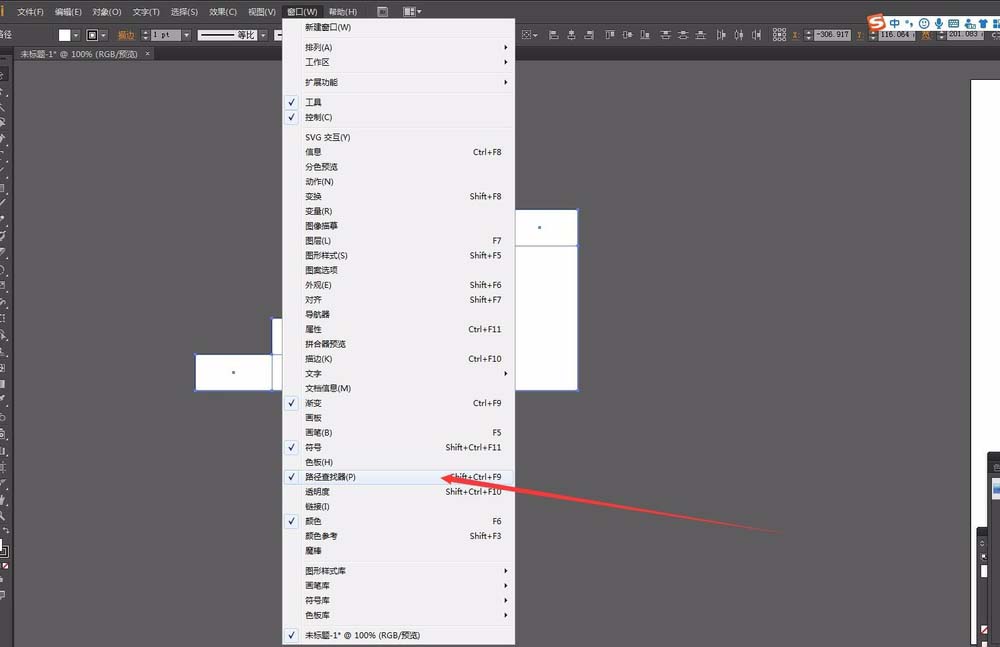Expand 扩展功能 submenu
The height and width of the screenshot is (647, 1000).
point(399,82)
